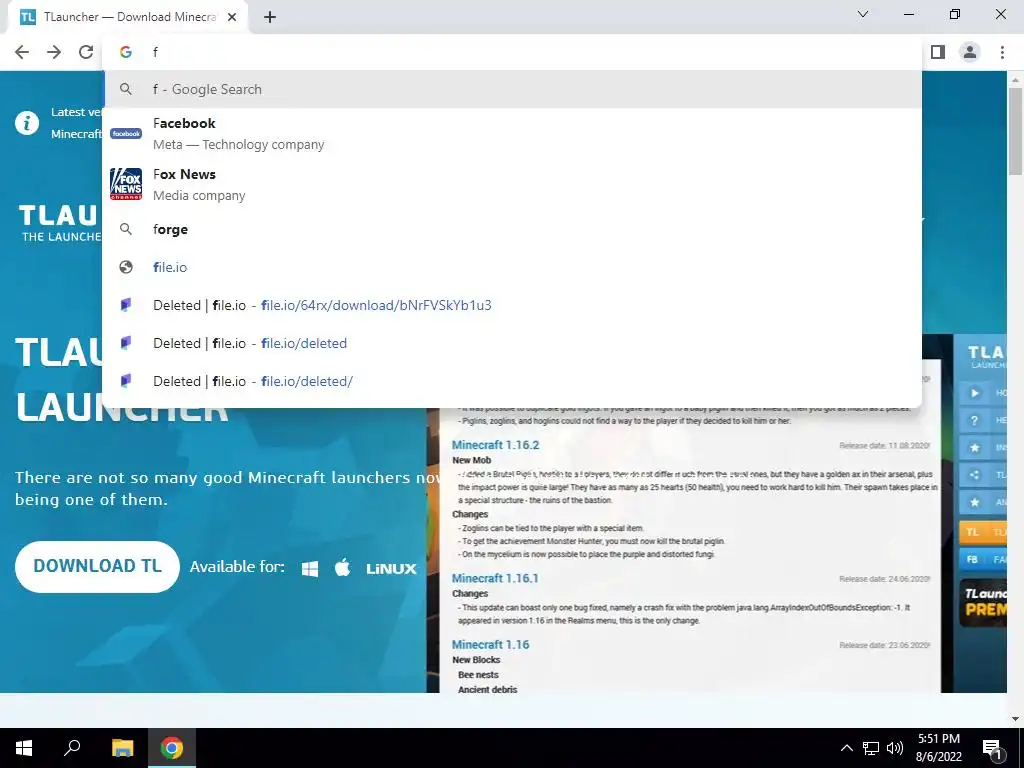The width and height of the screenshot is (1024, 768).
Task: Open the file.io/deleted/ suggestion with trailing slash
Action: click(x=512, y=381)
